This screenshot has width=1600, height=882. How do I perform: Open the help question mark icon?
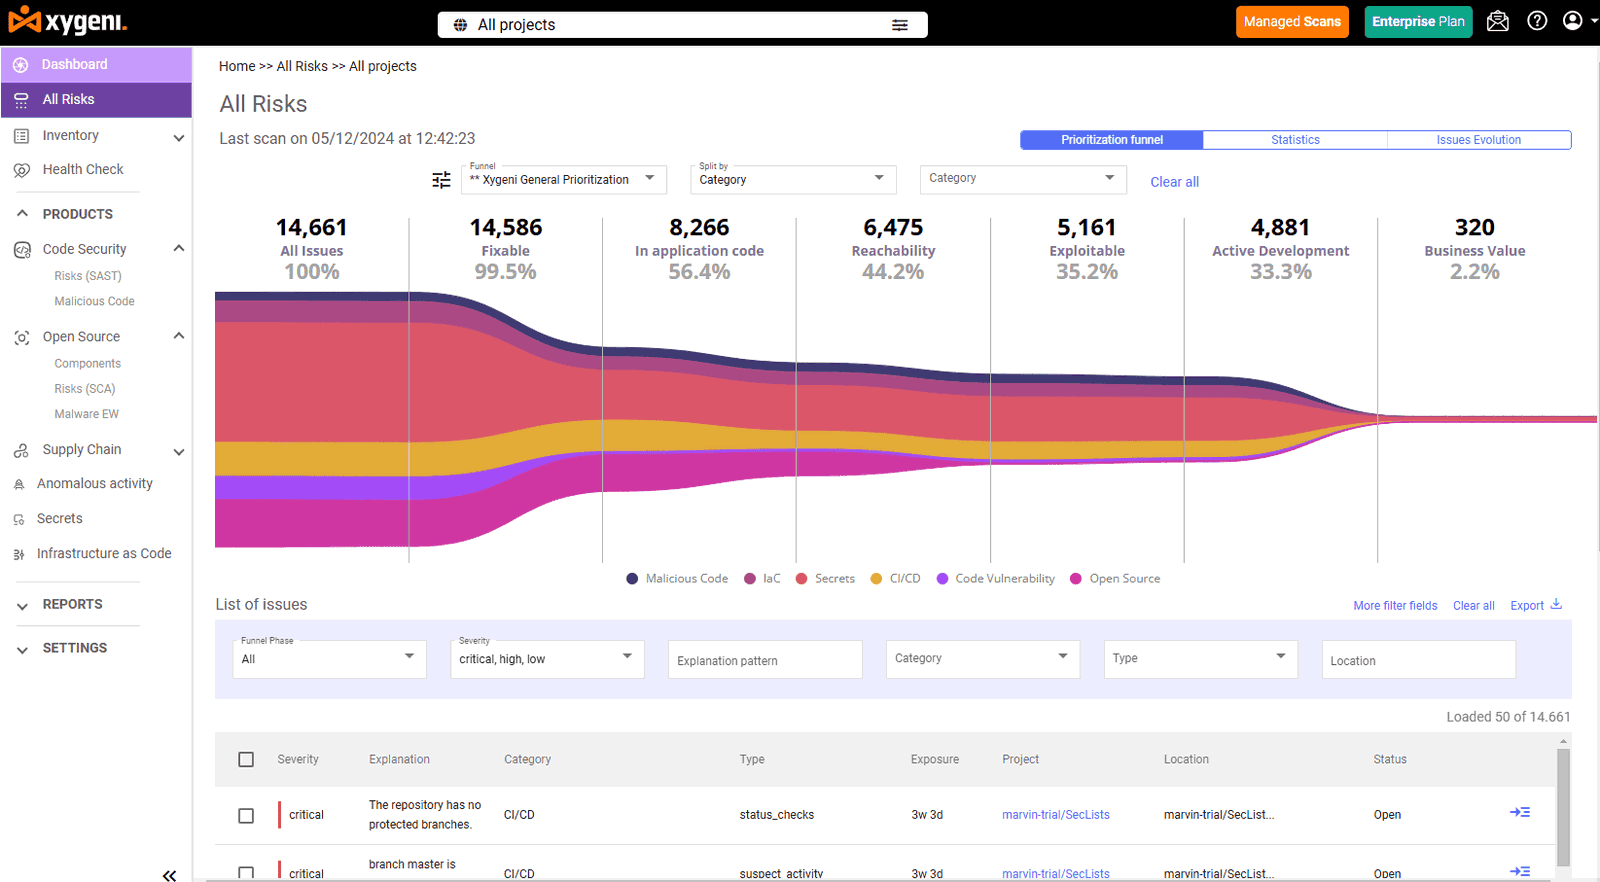pyautogui.click(x=1537, y=21)
